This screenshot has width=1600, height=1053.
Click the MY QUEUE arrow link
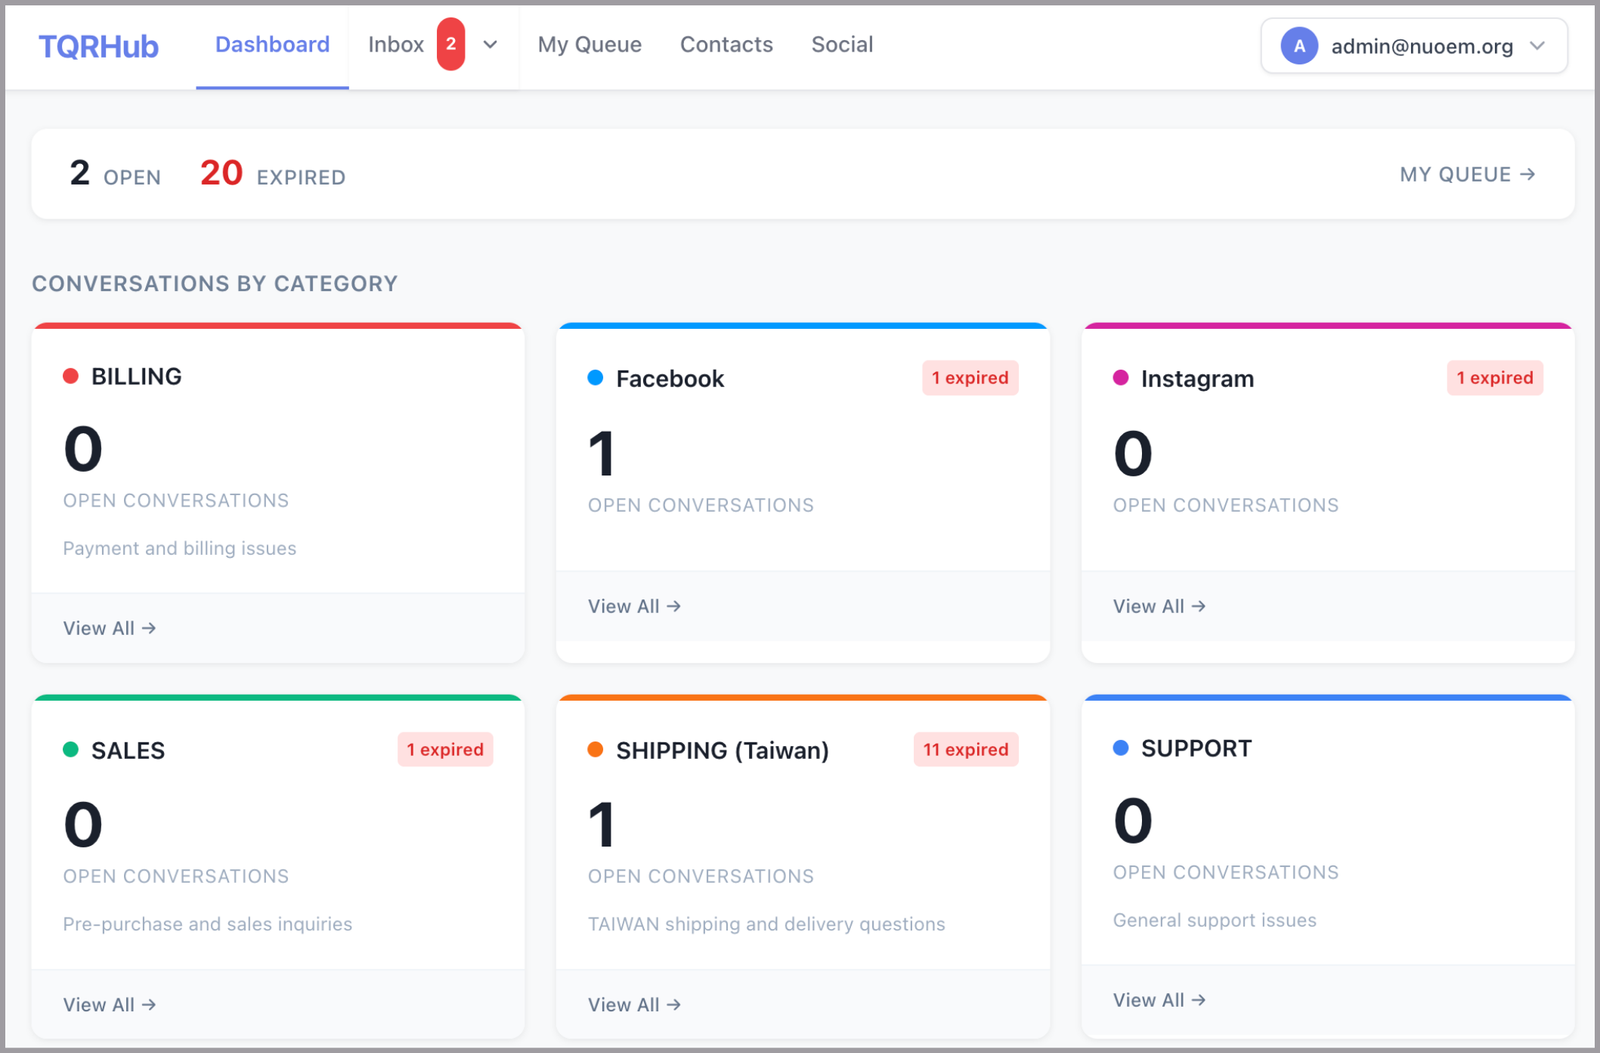tap(1467, 174)
